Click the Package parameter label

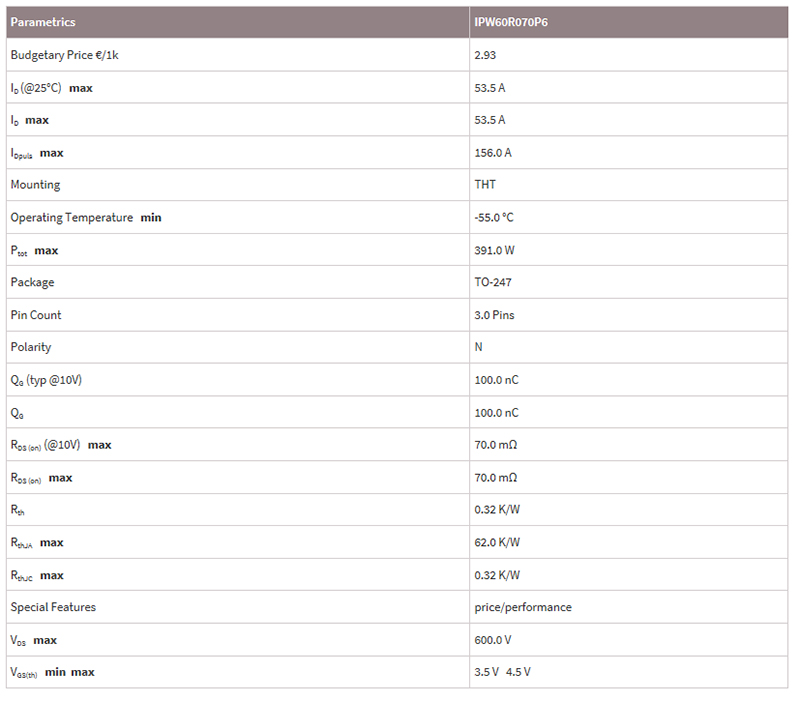coord(32,282)
